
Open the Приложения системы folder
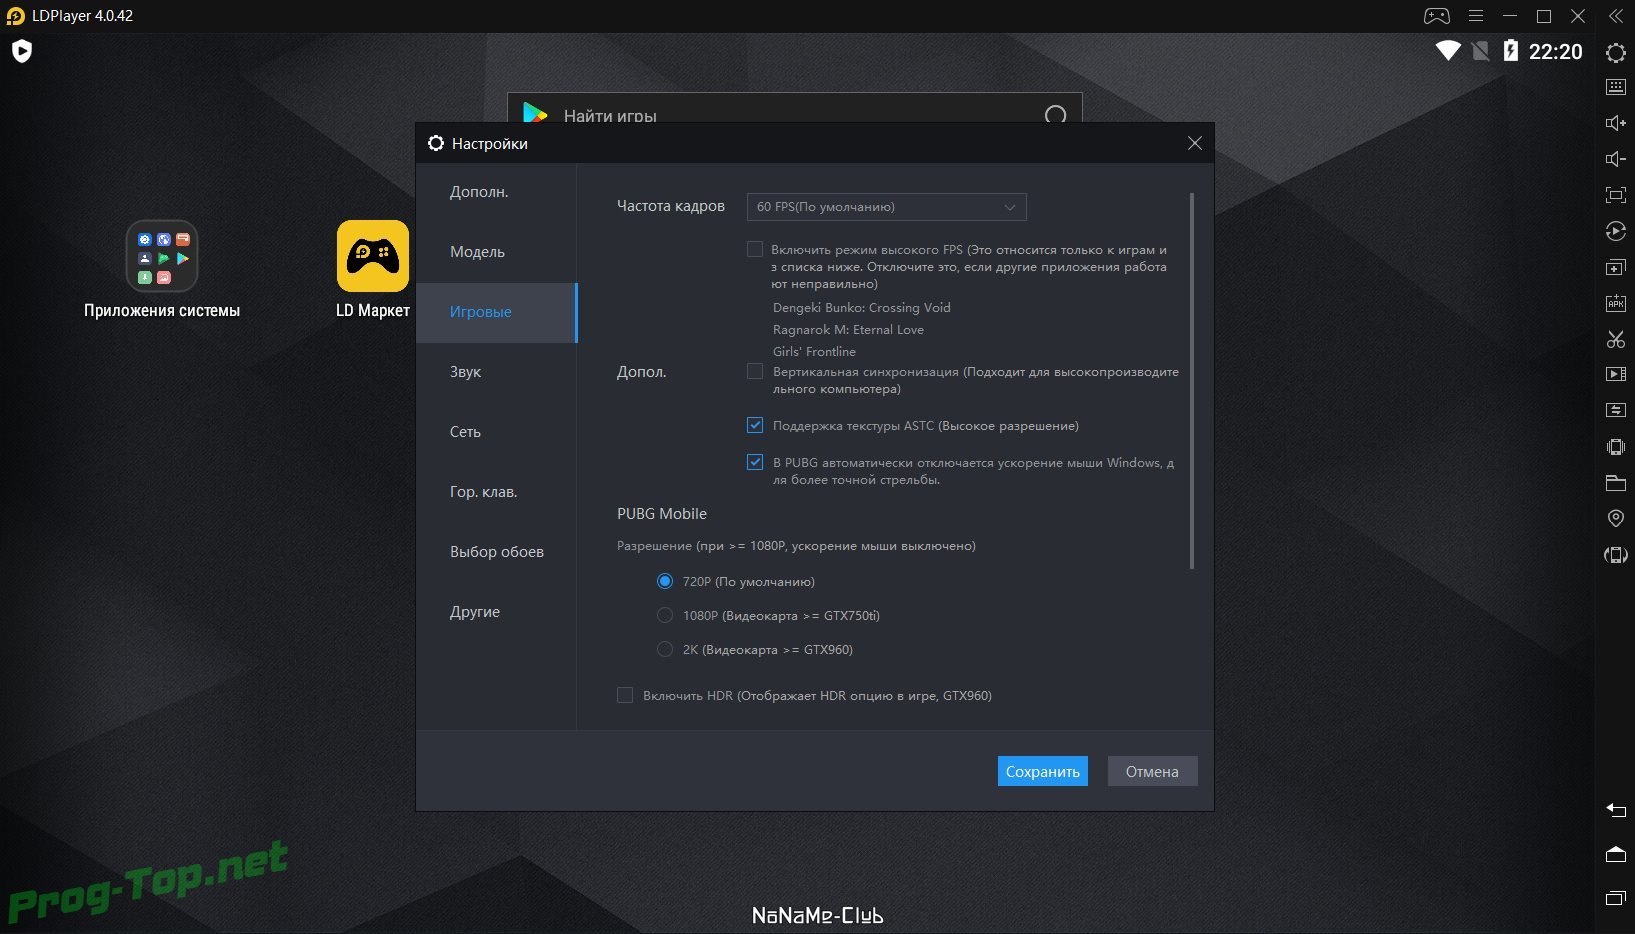click(x=162, y=269)
